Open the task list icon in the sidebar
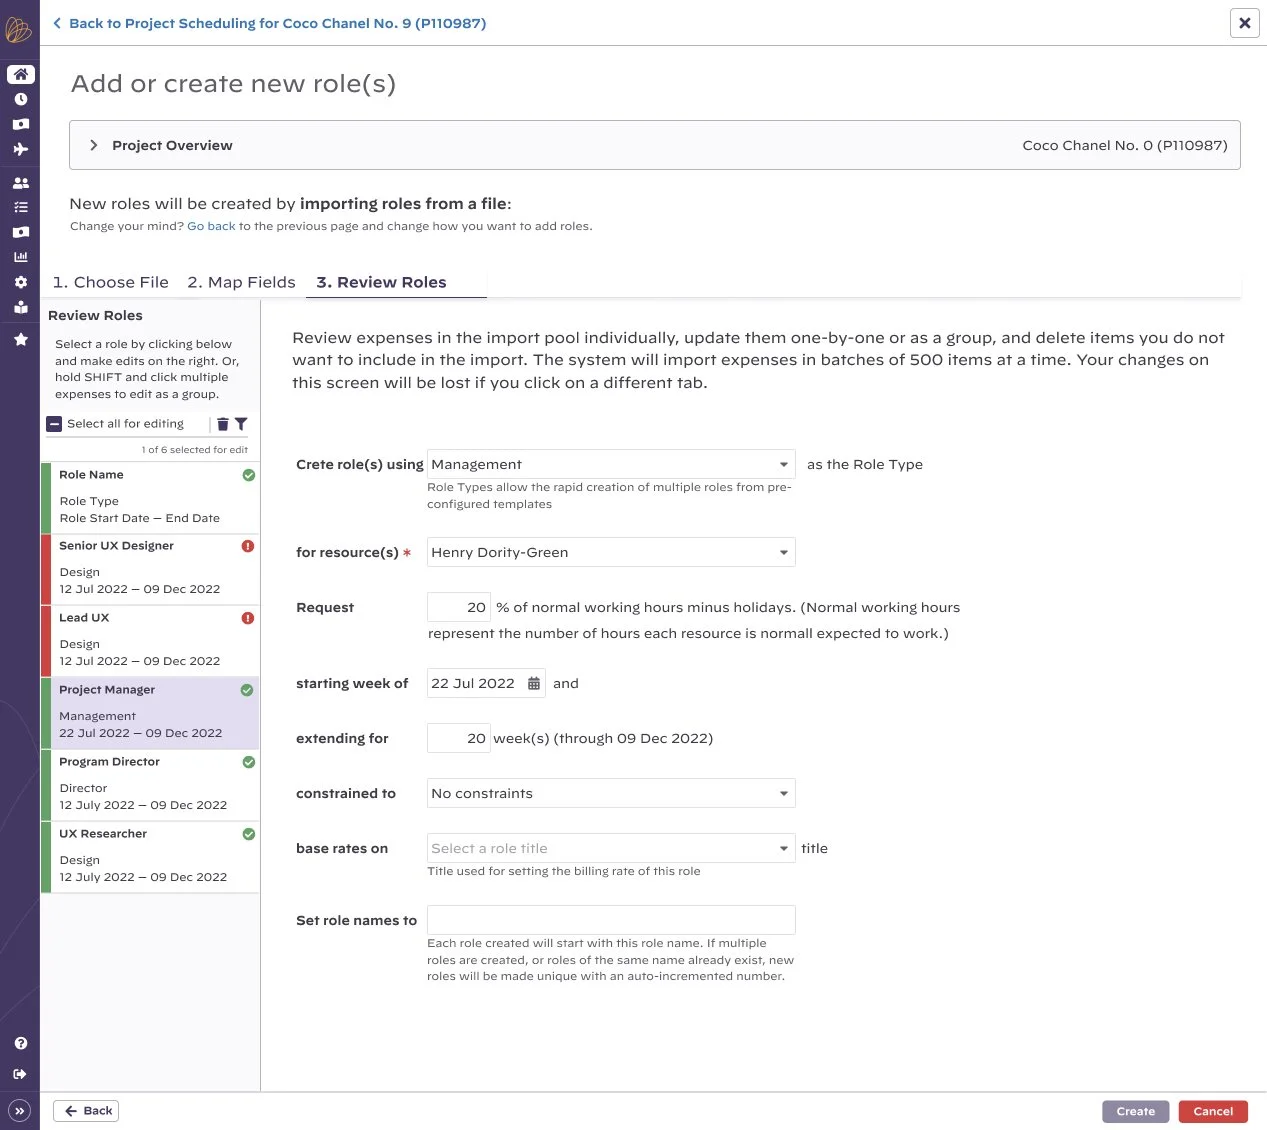Screen dimensions: 1267x1130 point(20,207)
